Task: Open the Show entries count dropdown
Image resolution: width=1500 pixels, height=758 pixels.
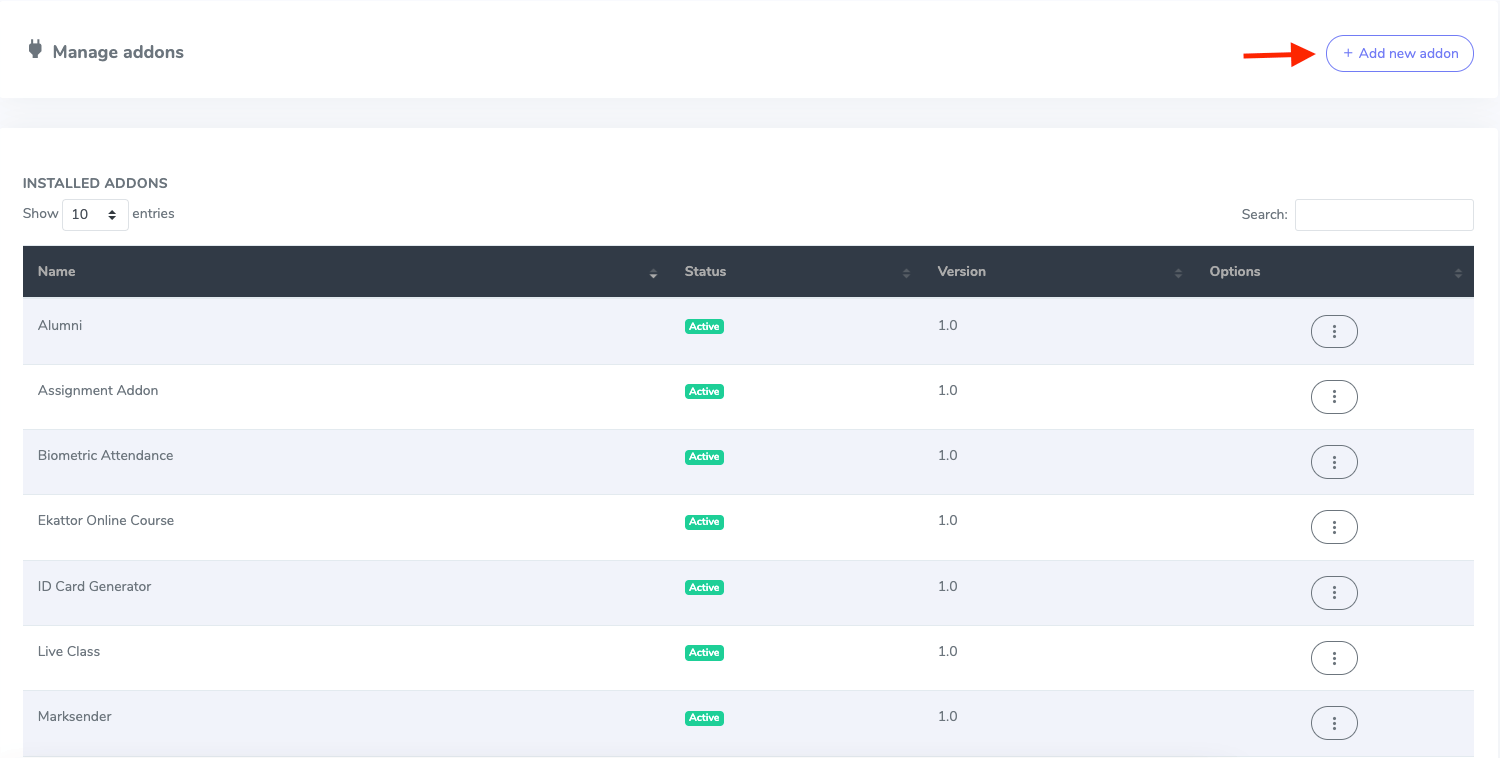Action: (x=95, y=215)
